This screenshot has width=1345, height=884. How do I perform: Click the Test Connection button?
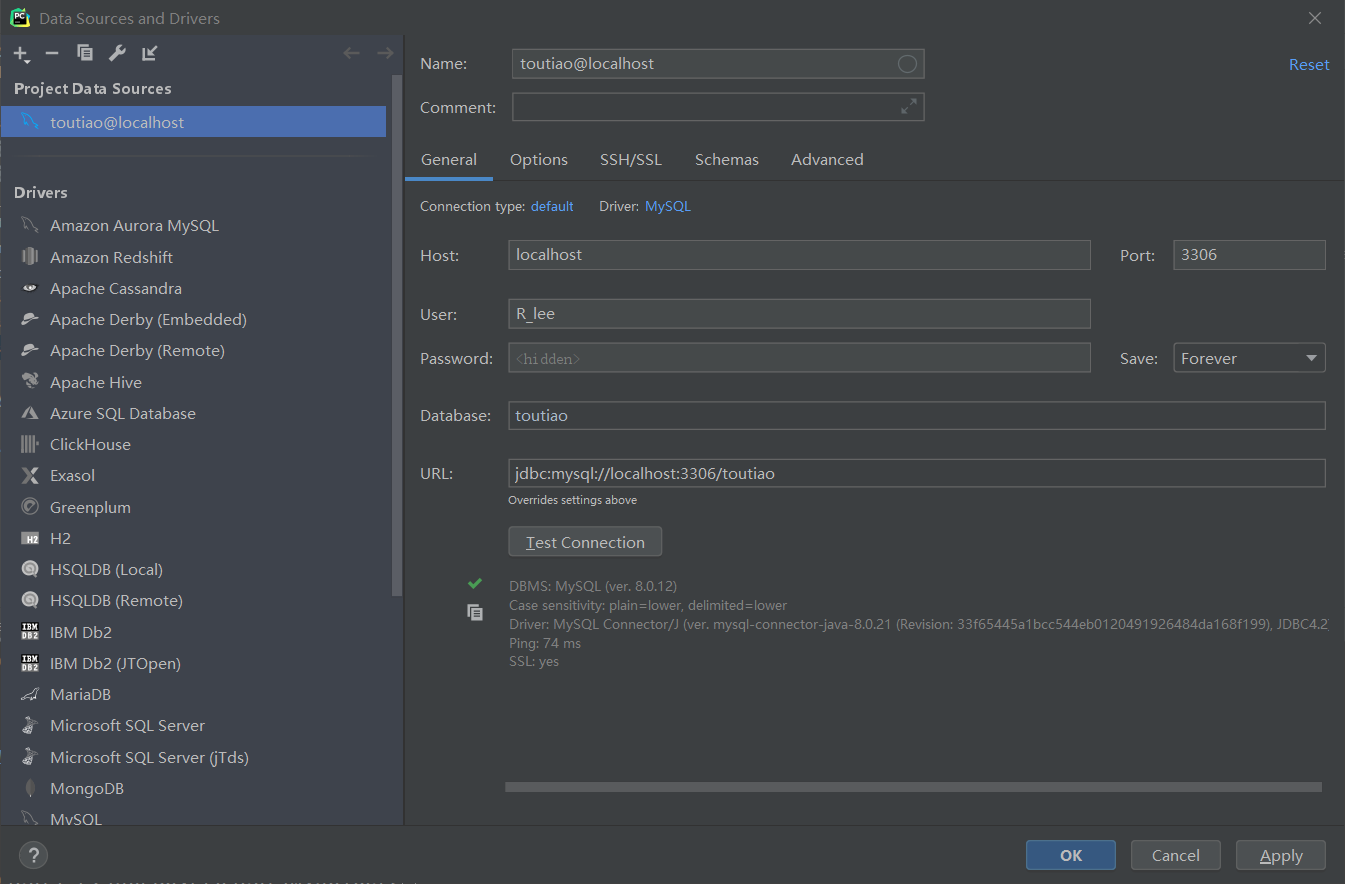[585, 542]
